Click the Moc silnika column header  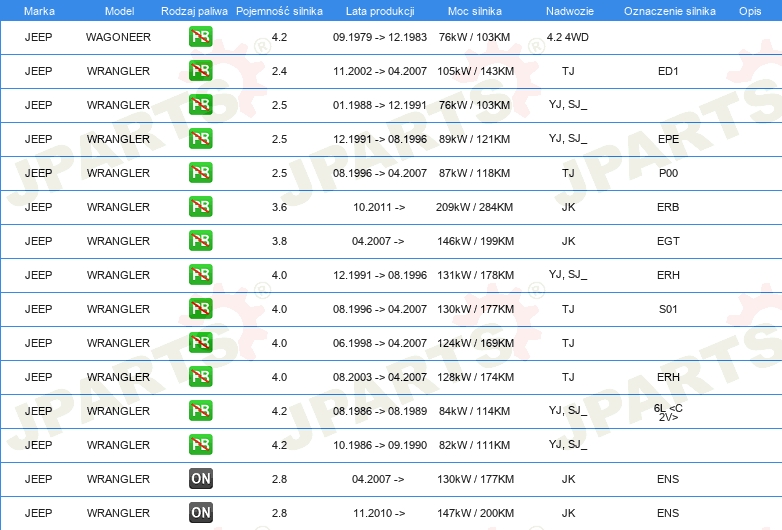tap(475, 11)
